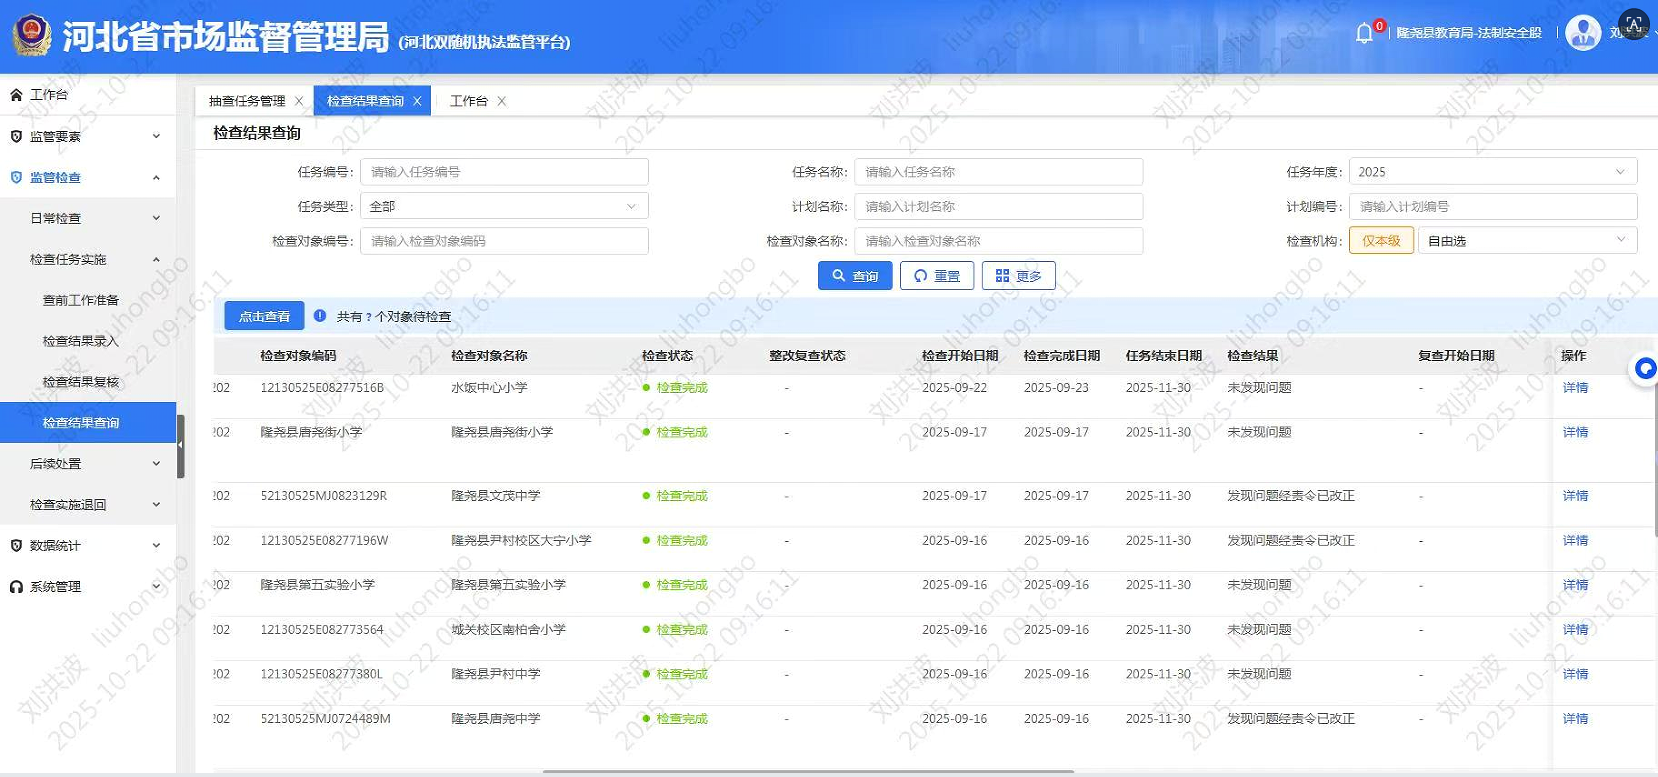Click the Hebei market supervision logo emblem

click(x=32, y=35)
